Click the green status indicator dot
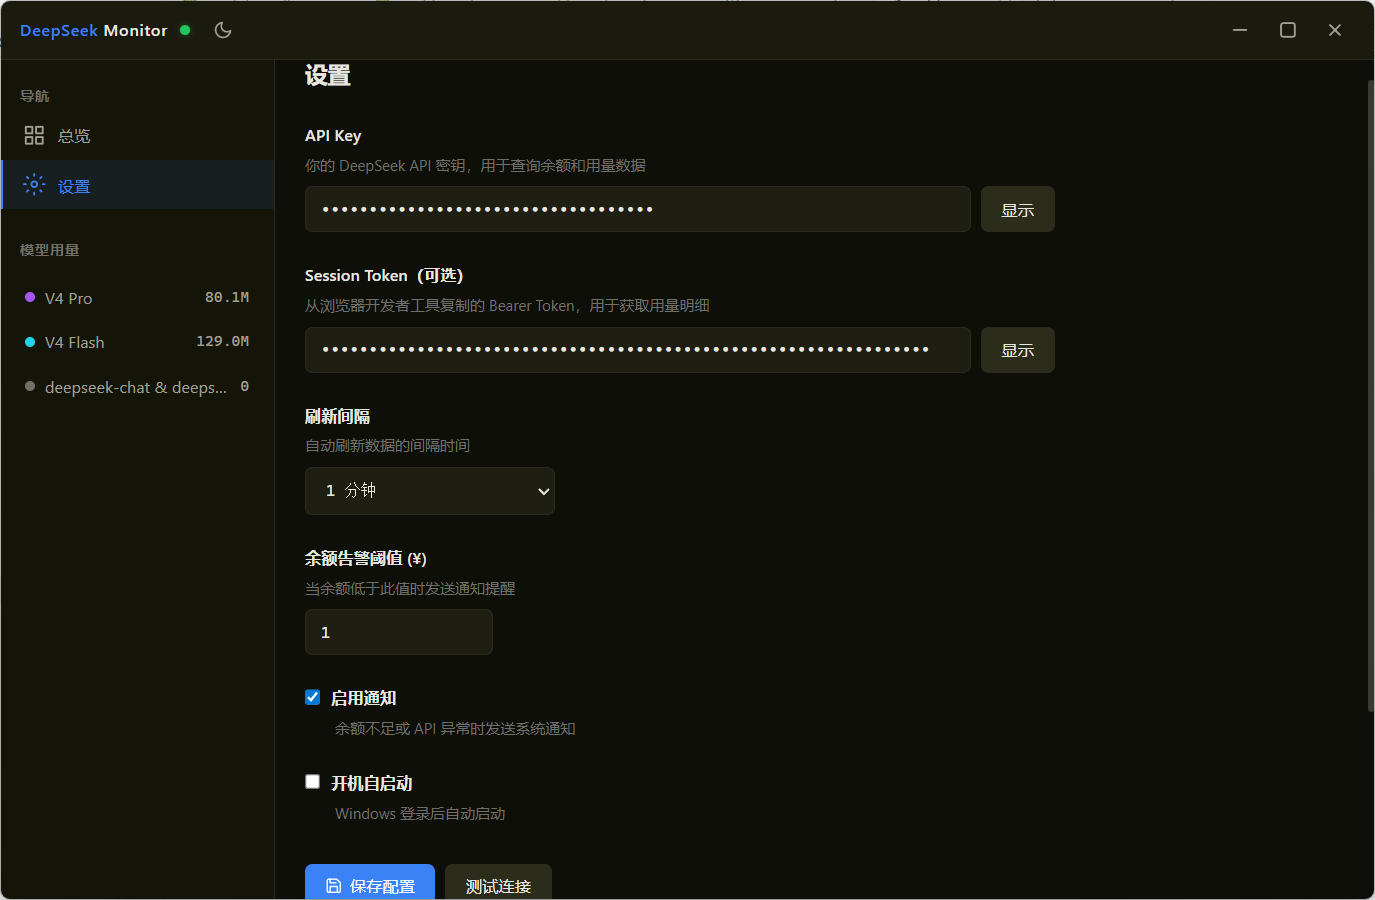This screenshot has width=1375, height=900. (185, 30)
